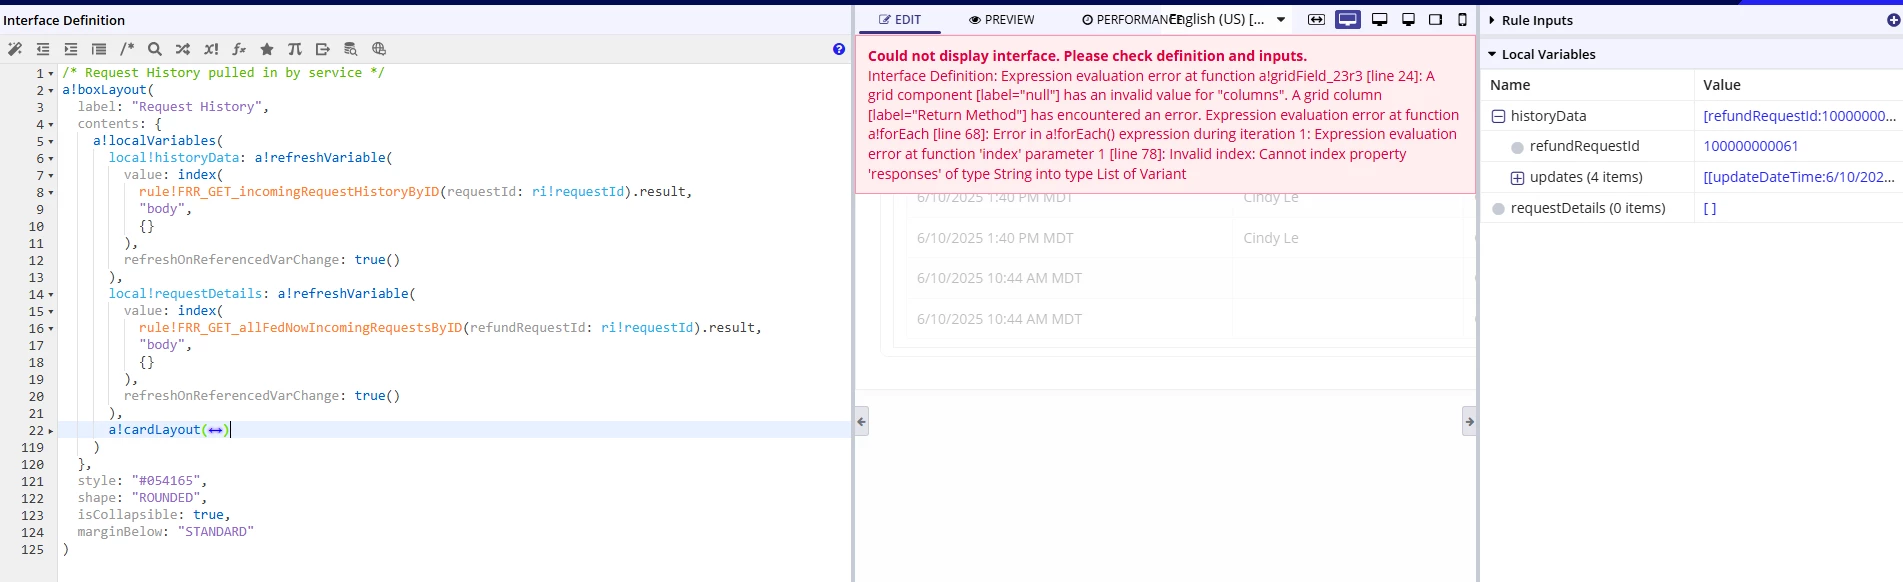Click line number 125 in gutter
Image resolution: width=1903 pixels, height=582 pixels.
(32, 549)
